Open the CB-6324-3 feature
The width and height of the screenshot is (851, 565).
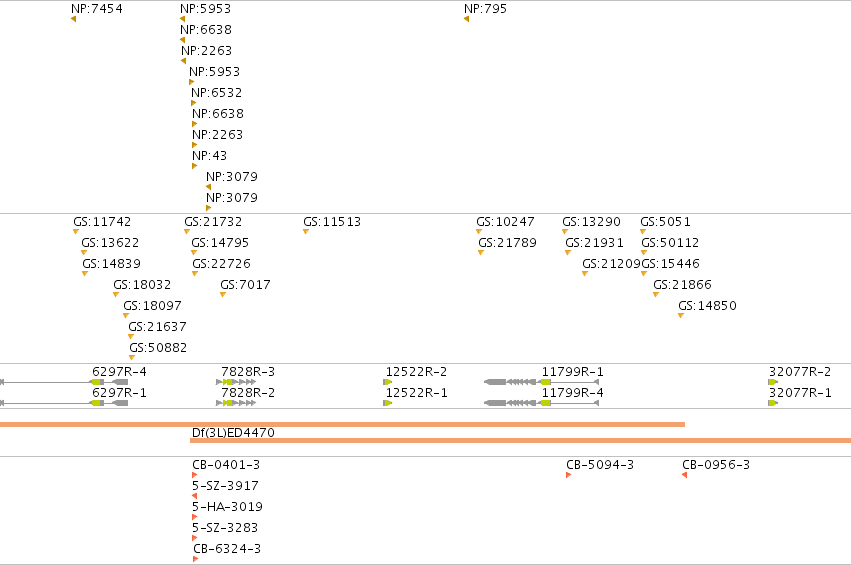click(195, 559)
